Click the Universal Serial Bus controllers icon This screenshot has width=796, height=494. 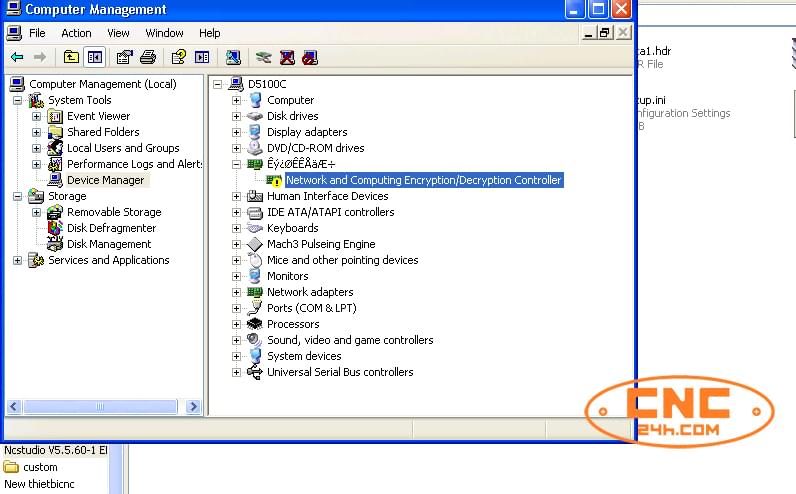(x=254, y=372)
